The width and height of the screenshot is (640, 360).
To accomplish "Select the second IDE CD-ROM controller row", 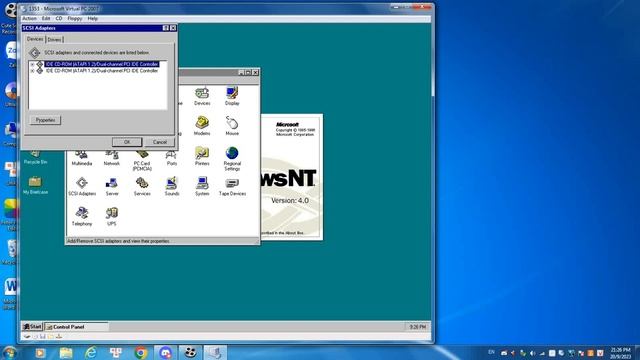I will pyautogui.click(x=102, y=71).
